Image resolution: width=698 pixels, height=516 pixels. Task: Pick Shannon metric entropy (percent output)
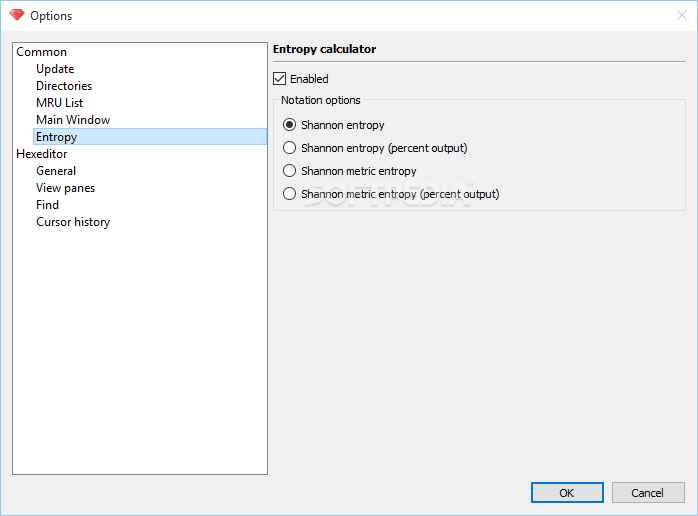click(289, 194)
